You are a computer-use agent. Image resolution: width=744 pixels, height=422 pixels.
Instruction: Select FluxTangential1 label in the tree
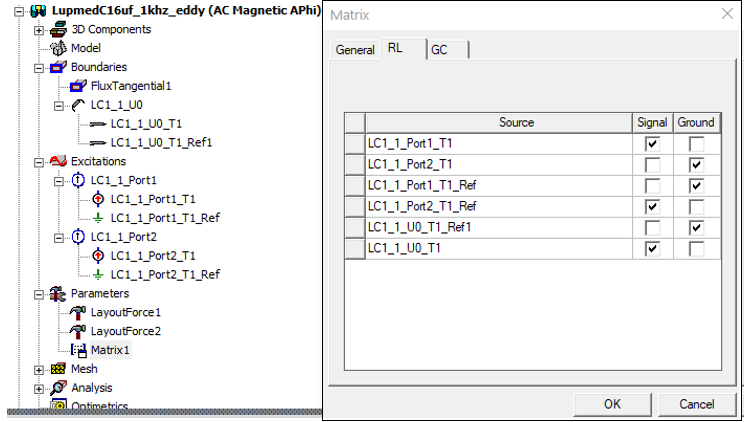(x=131, y=86)
